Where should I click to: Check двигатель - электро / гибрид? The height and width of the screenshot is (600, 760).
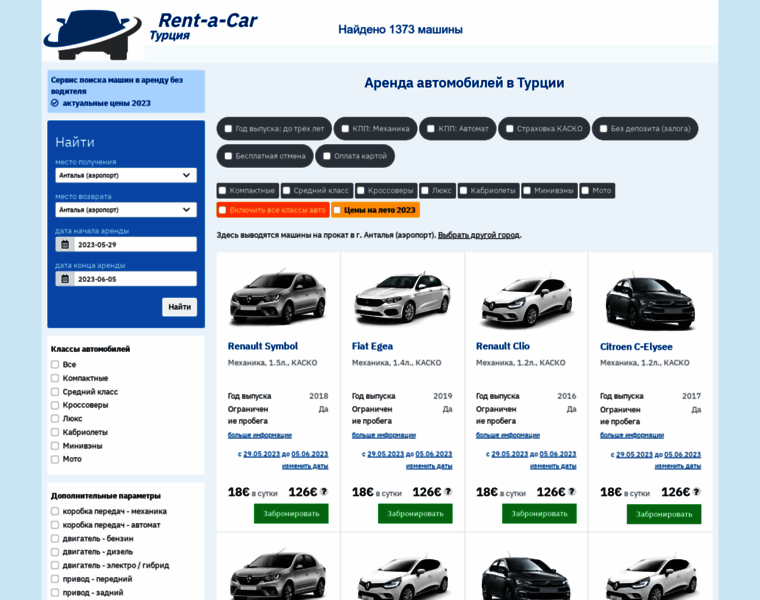point(55,565)
